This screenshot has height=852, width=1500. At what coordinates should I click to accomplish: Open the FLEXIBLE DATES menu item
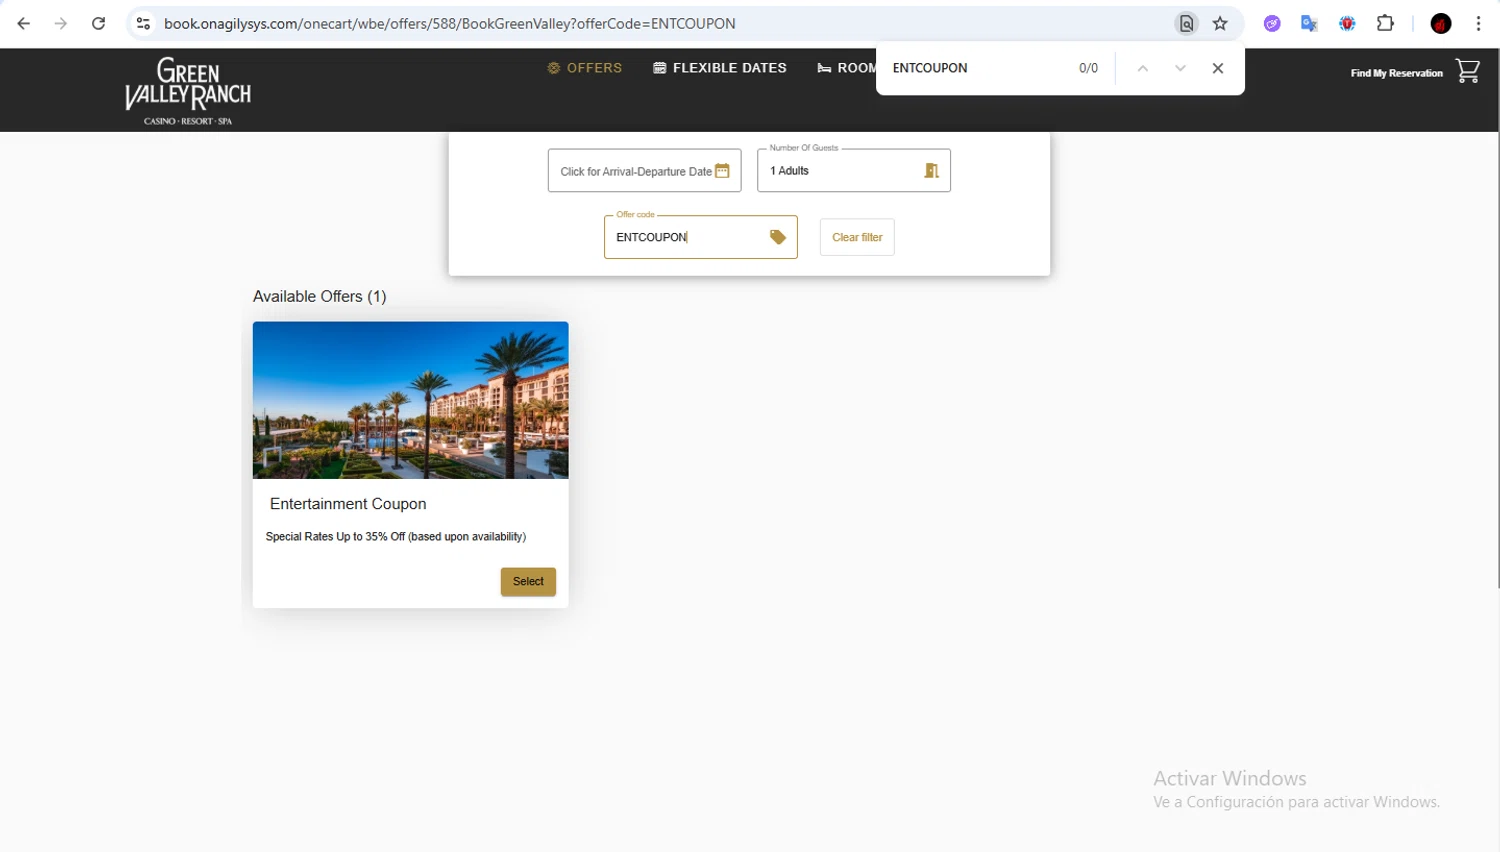720,68
